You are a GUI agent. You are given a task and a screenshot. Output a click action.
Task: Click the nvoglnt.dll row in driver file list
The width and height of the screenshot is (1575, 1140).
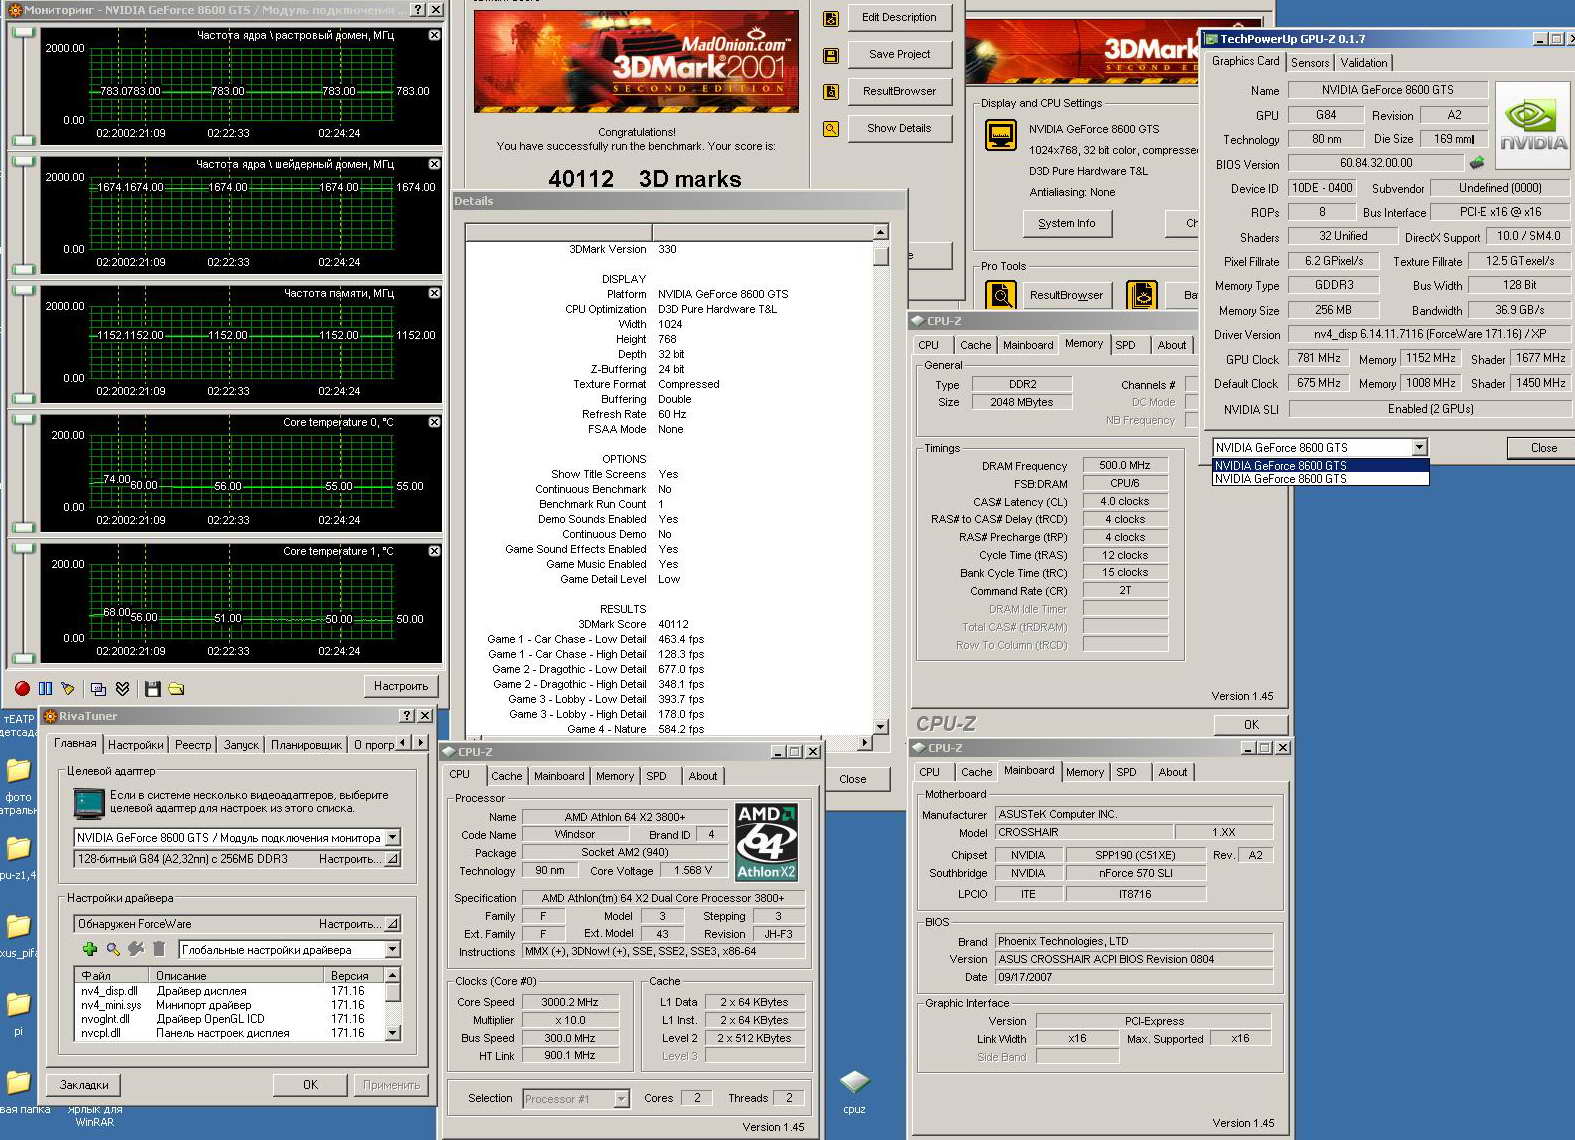point(228,1019)
